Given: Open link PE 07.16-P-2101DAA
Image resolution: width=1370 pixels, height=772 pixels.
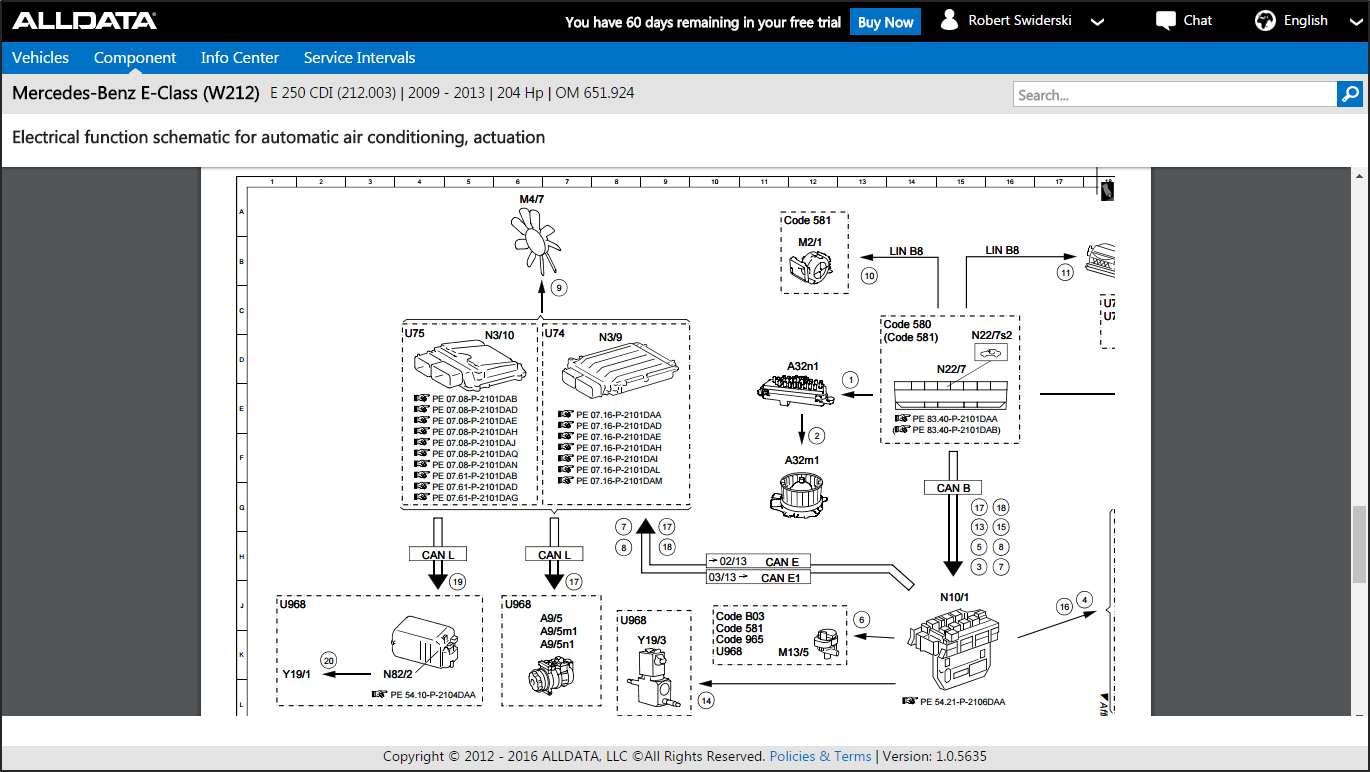Looking at the screenshot, I should (618, 415).
